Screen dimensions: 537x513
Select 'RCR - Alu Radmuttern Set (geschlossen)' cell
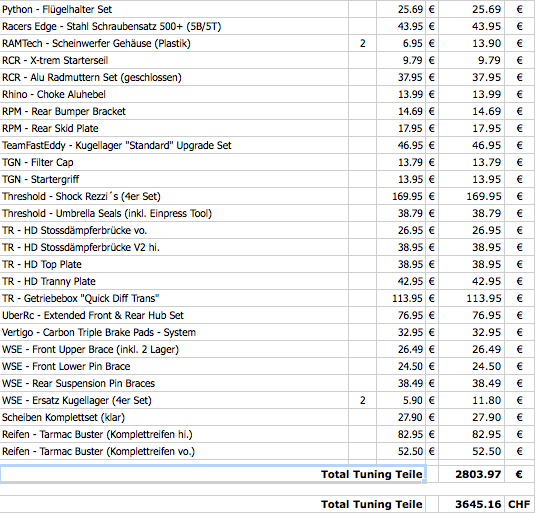[x=174, y=77]
